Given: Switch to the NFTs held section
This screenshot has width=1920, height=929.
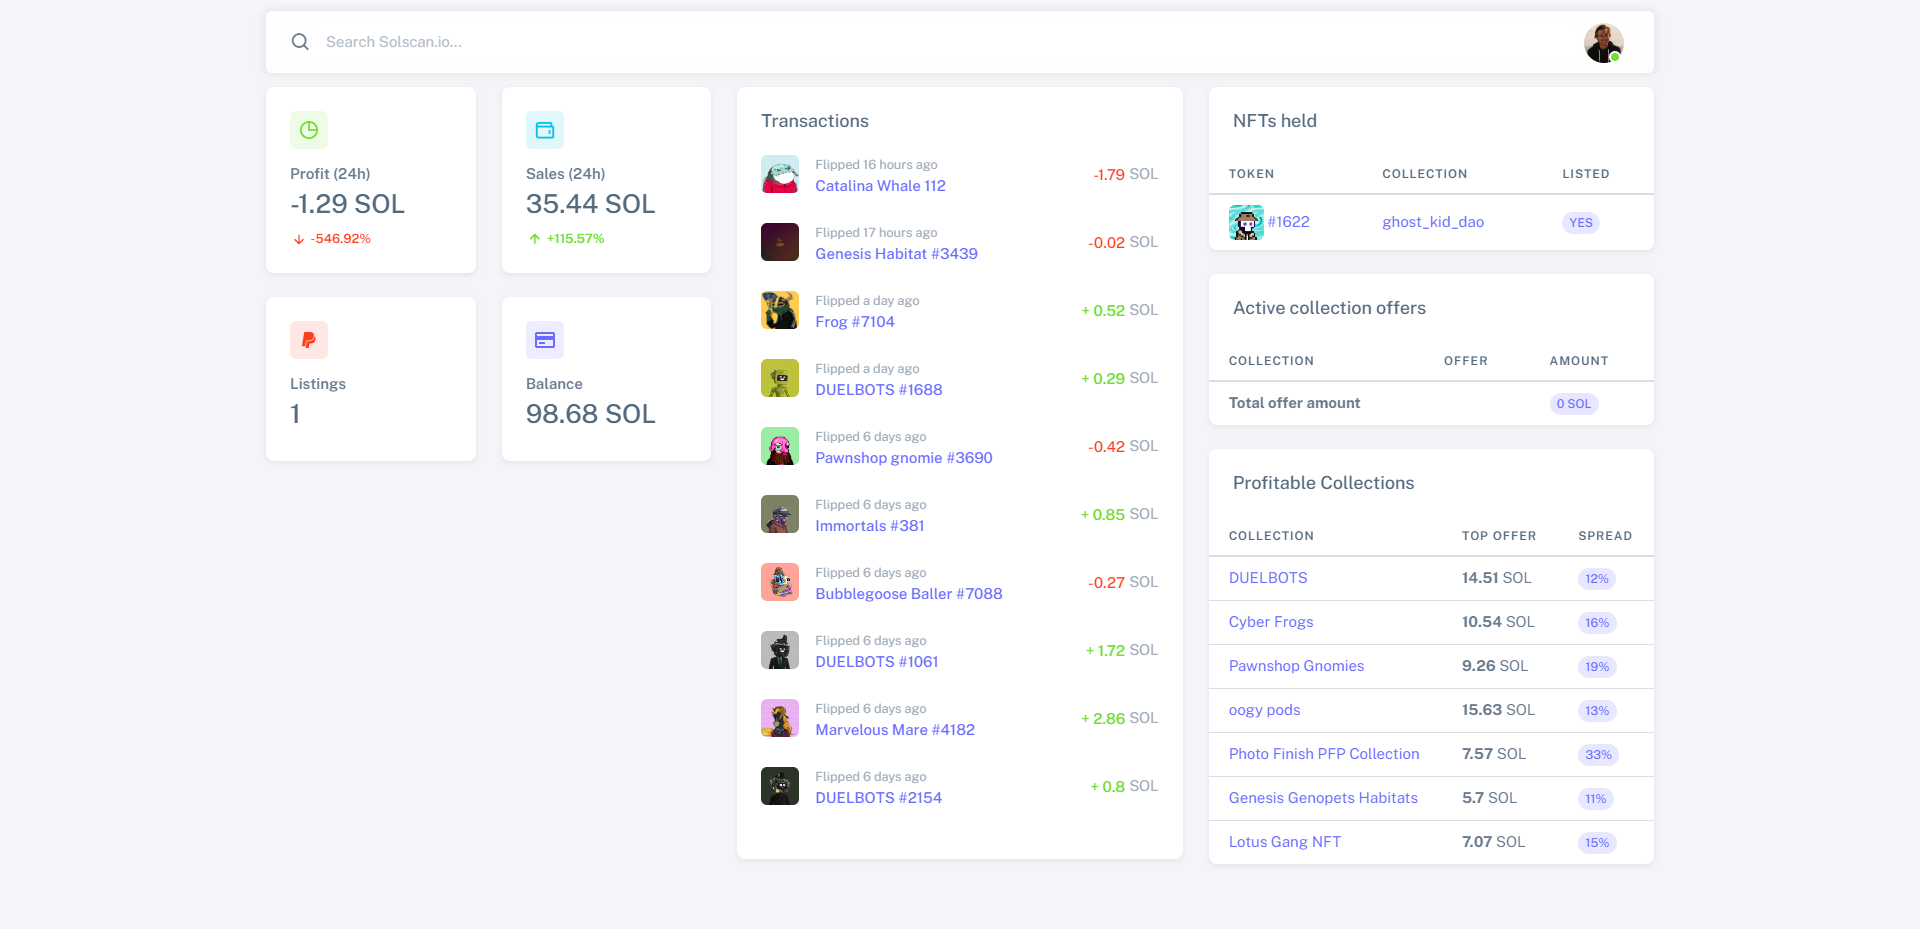Looking at the screenshot, I should 1274,120.
